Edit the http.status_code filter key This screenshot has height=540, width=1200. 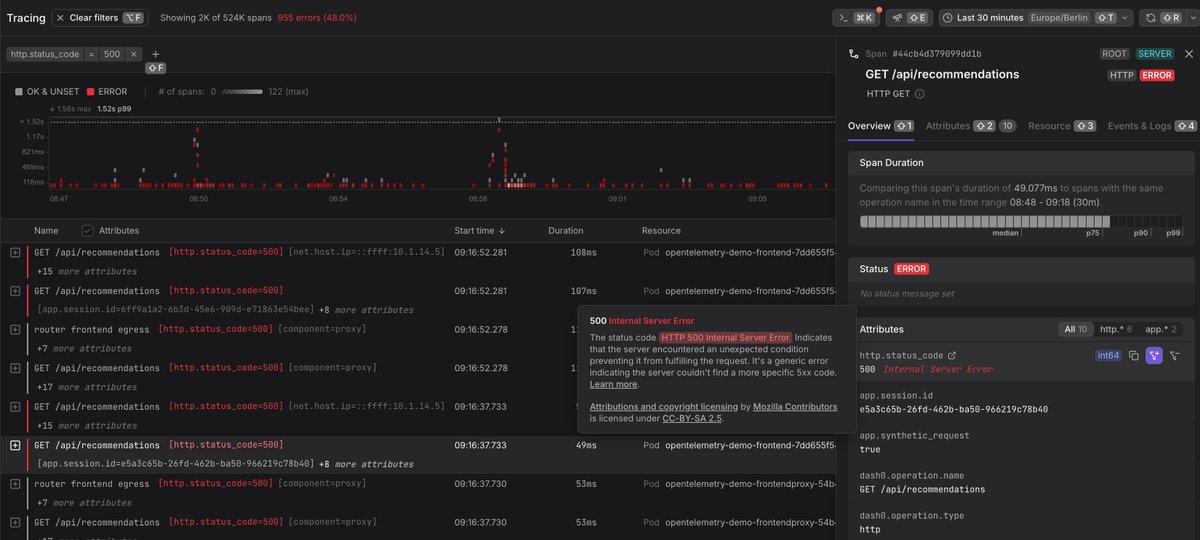(45, 54)
